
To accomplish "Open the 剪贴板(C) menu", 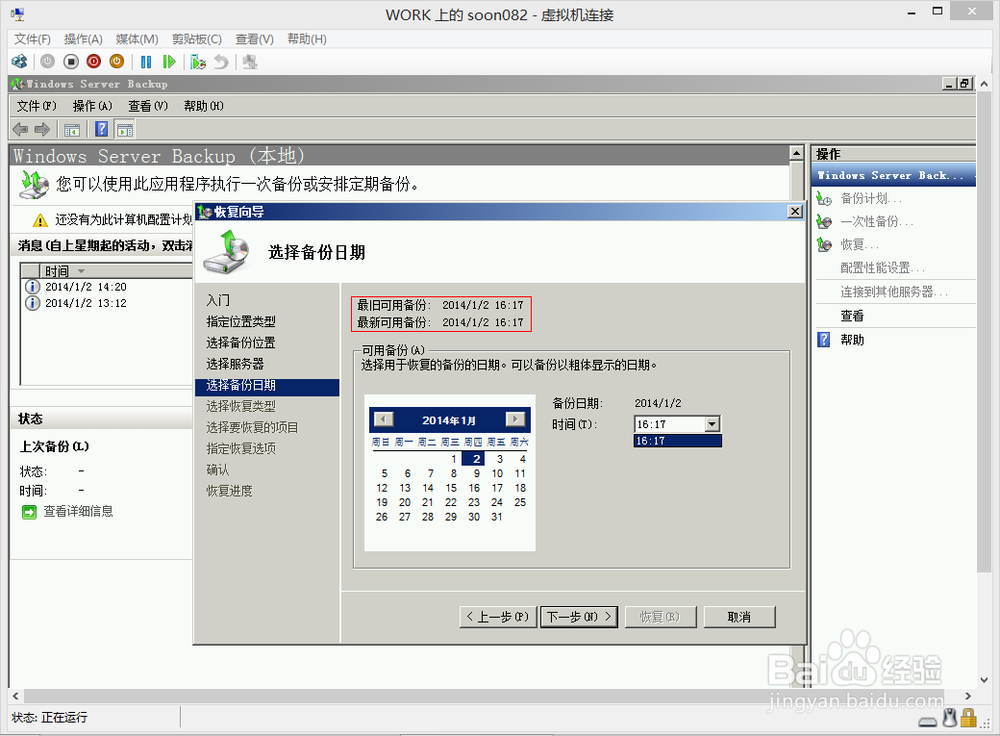I will point(197,40).
